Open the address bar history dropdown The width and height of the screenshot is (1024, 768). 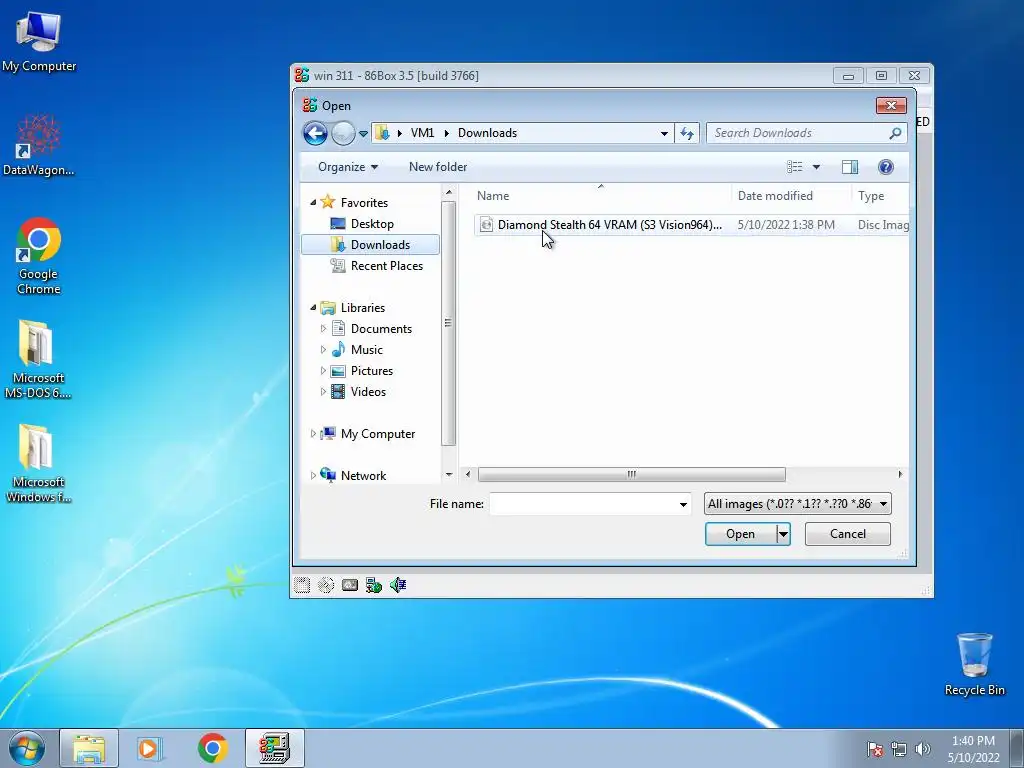(664, 133)
